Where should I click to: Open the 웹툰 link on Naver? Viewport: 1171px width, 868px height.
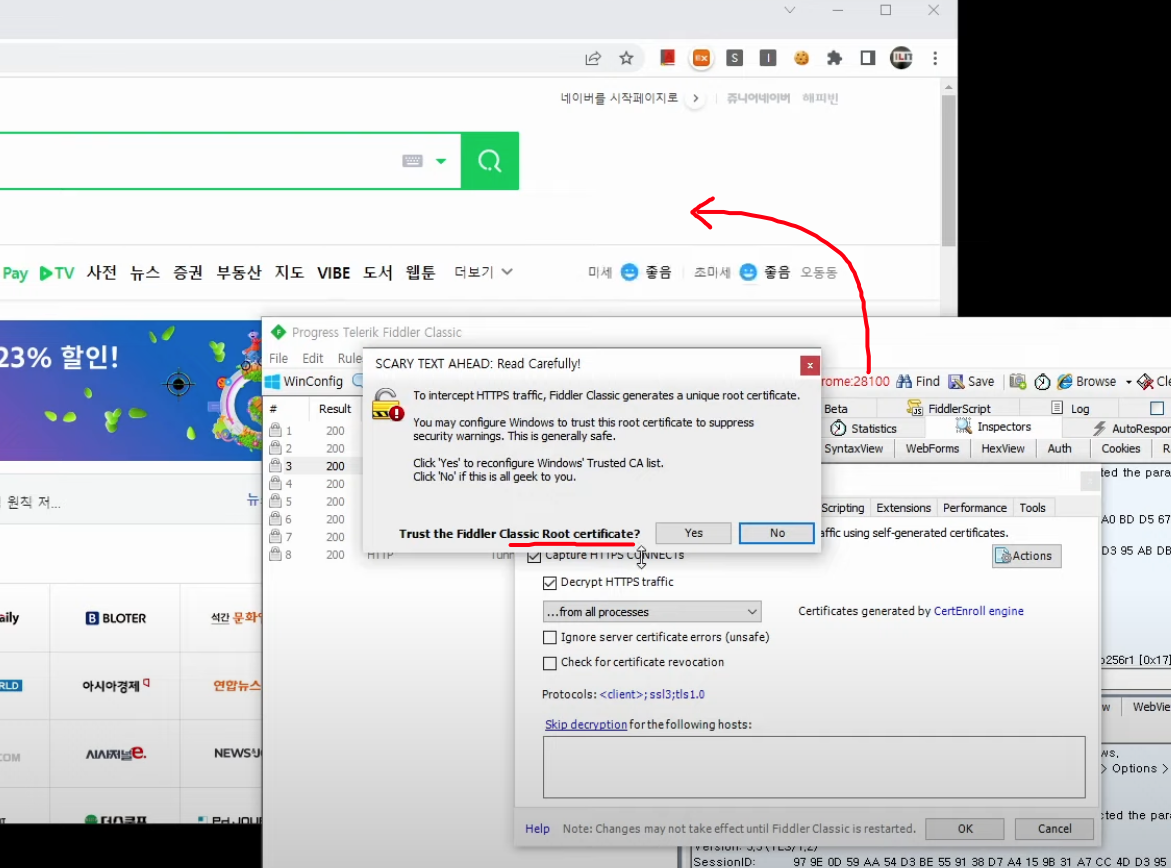[420, 273]
